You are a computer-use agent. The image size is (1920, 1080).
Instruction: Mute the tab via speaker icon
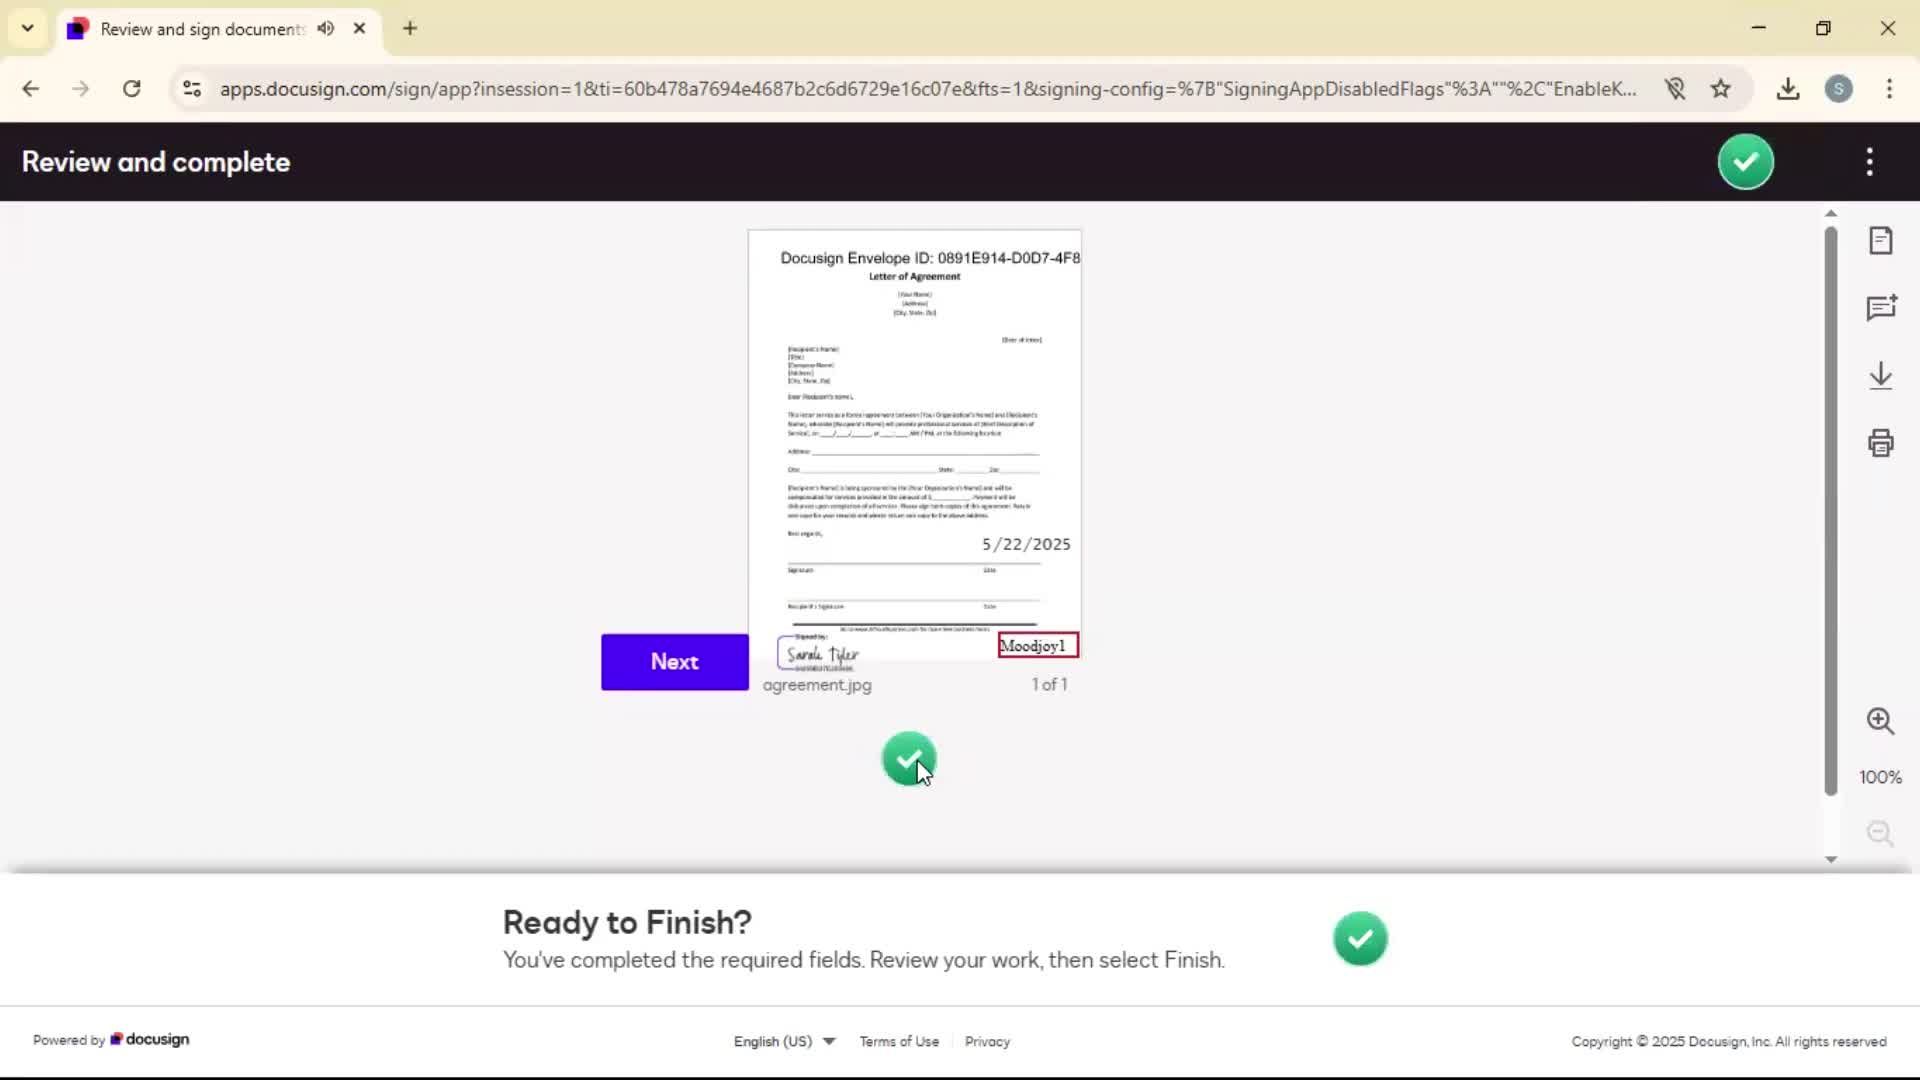pyautogui.click(x=326, y=29)
